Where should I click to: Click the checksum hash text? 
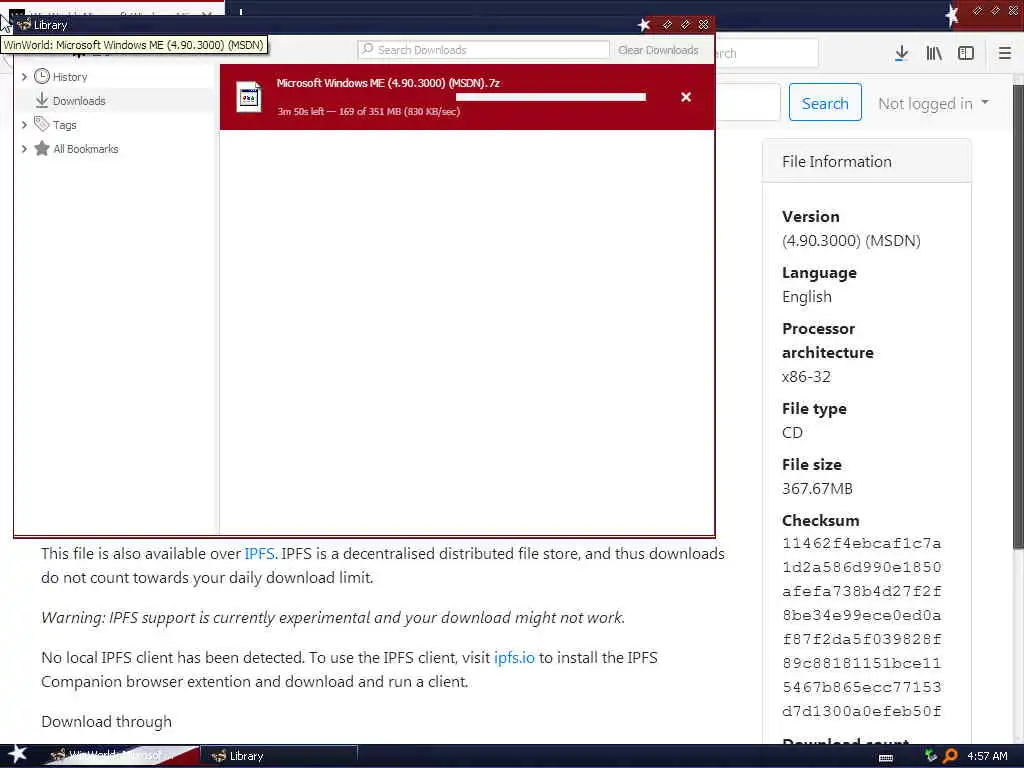click(861, 627)
